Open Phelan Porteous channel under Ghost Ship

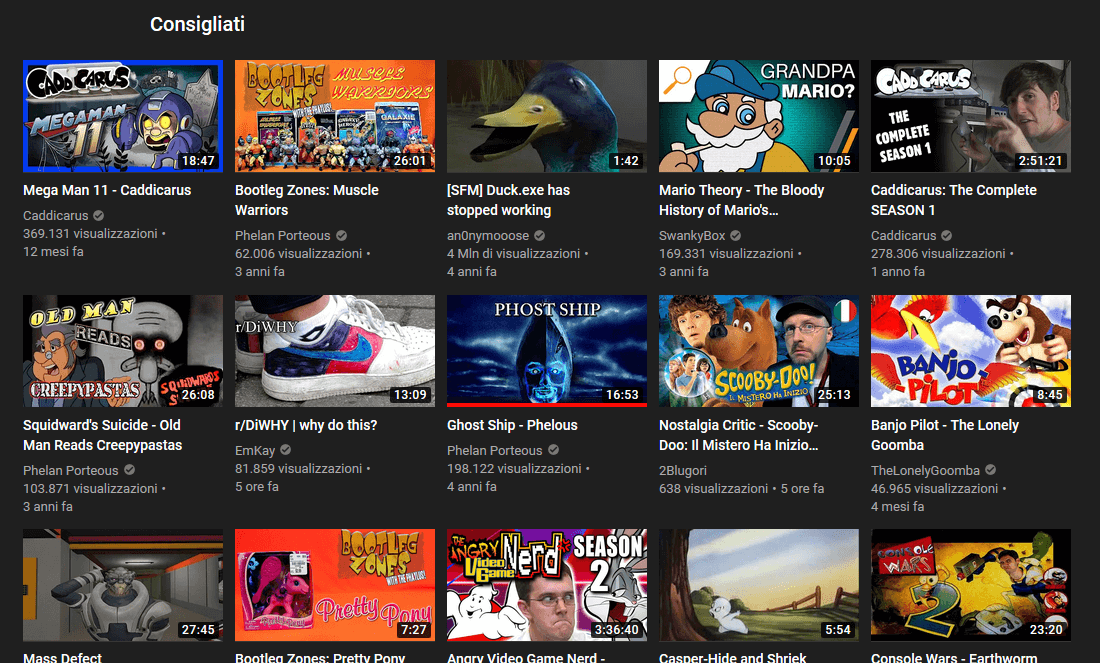point(495,450)
